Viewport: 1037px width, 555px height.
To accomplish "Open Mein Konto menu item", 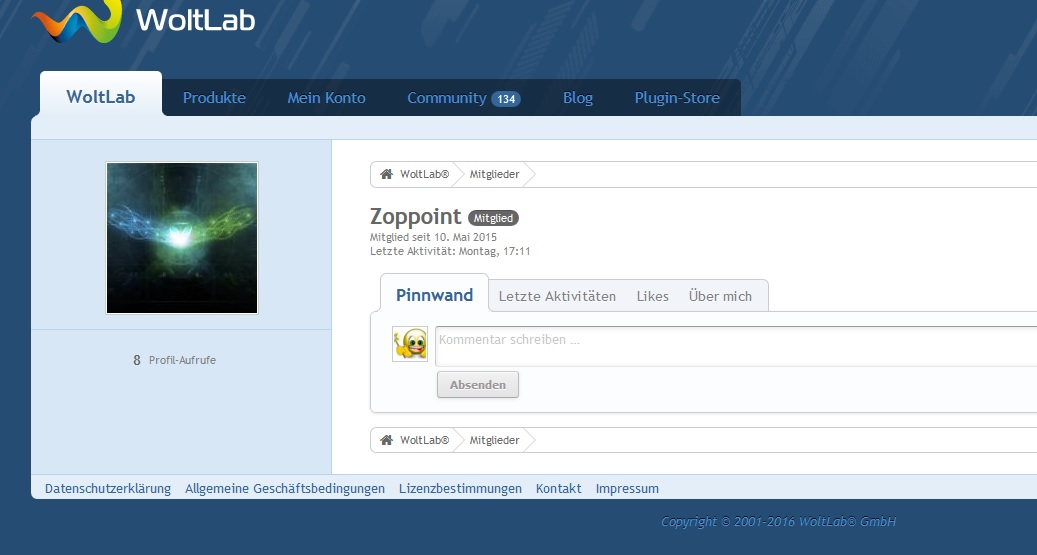I will point(326,98).
